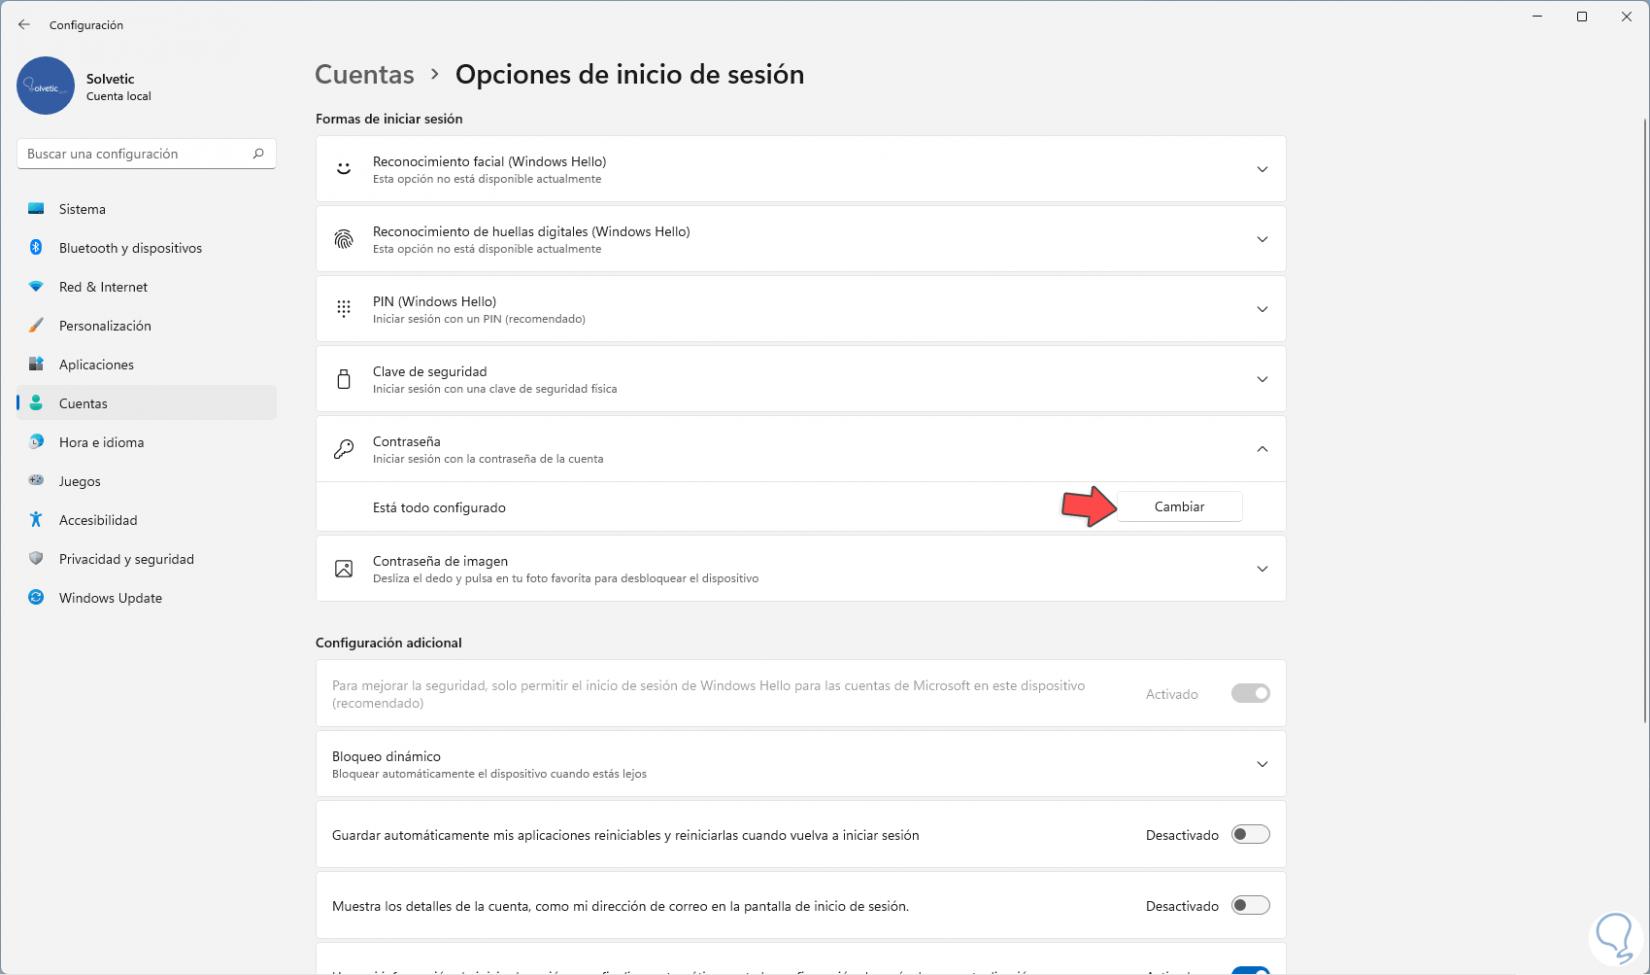Expand Reconocimiento de huellas digitales chevron

coord(1262,239)
